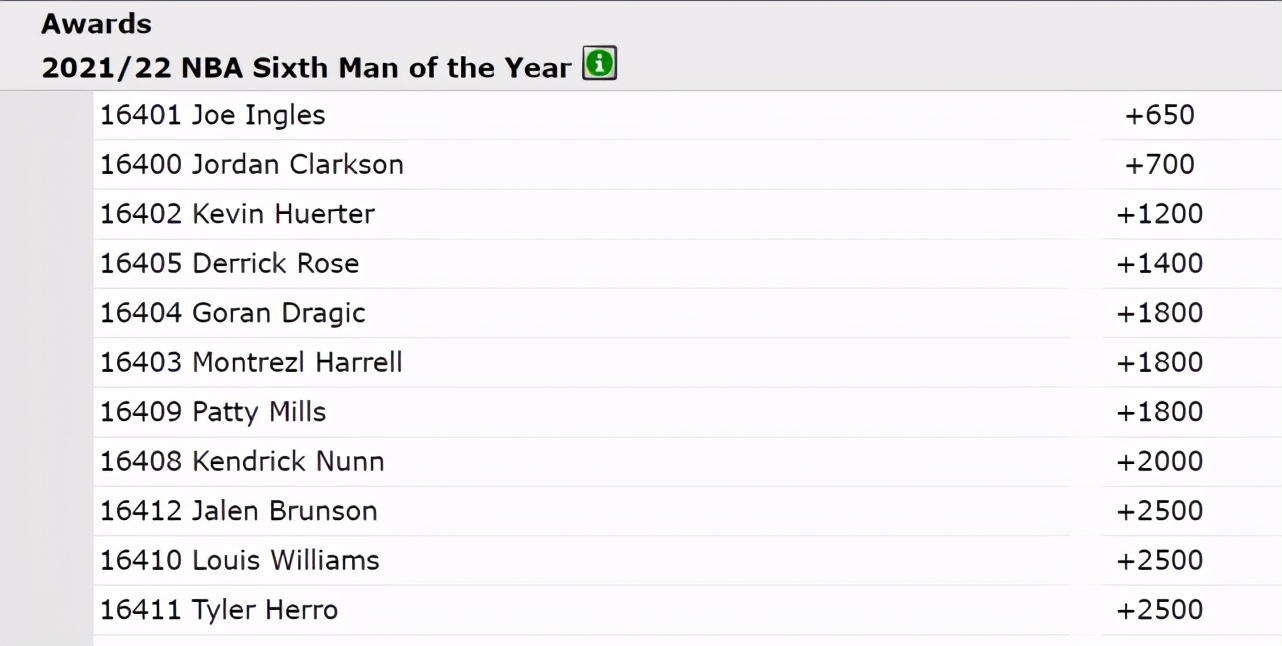The width and height of the screenshot is (1282, 646).
Task: Choose Patty Mills +1800 odds
Action: (x=1160, y=412)
